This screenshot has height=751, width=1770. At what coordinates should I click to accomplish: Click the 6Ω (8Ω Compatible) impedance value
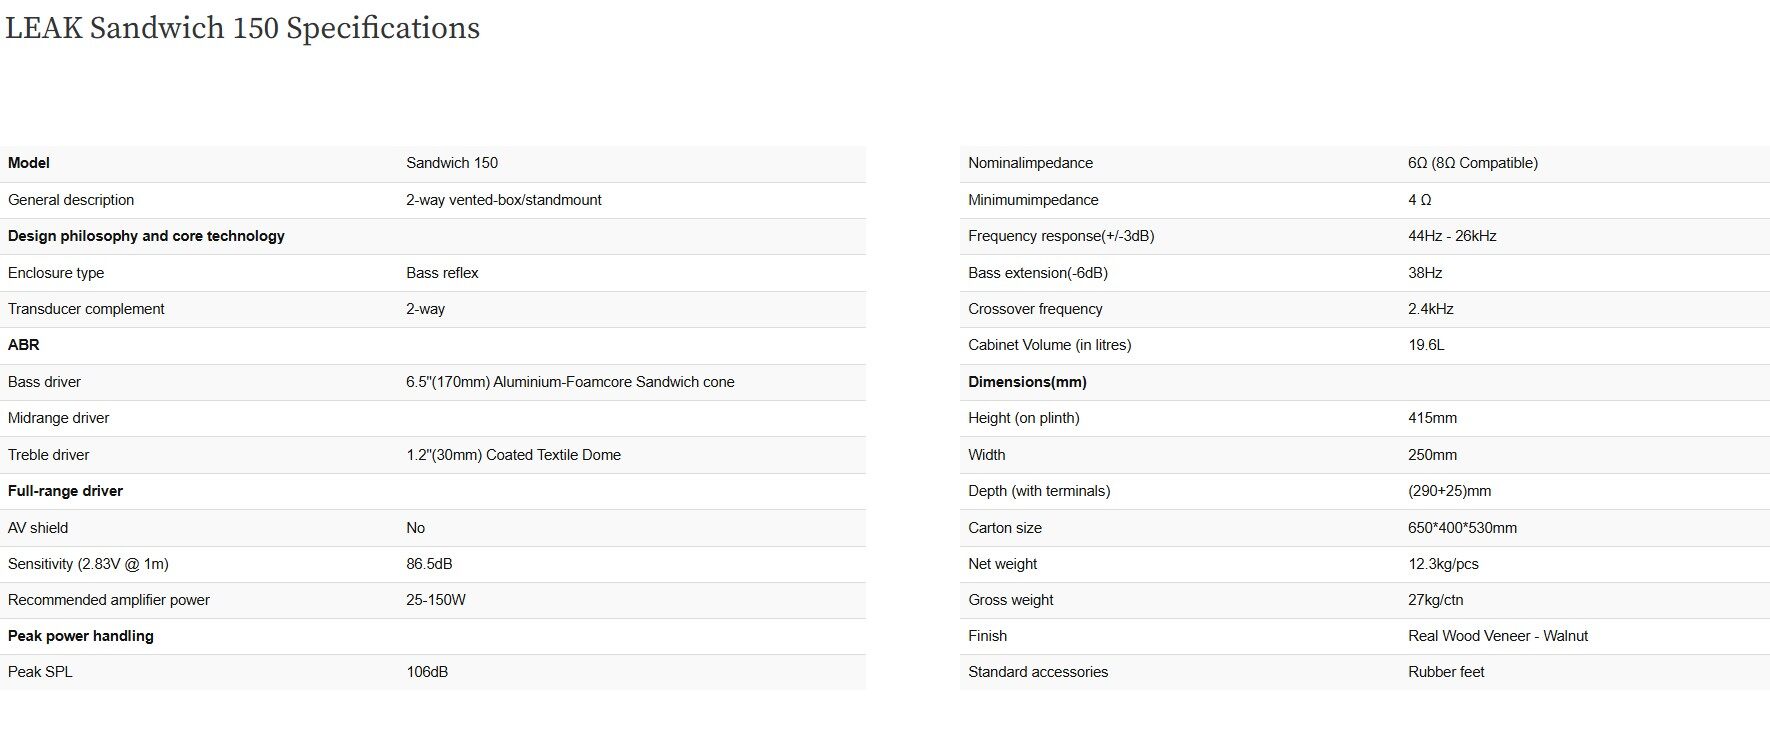coord(1472,163)
